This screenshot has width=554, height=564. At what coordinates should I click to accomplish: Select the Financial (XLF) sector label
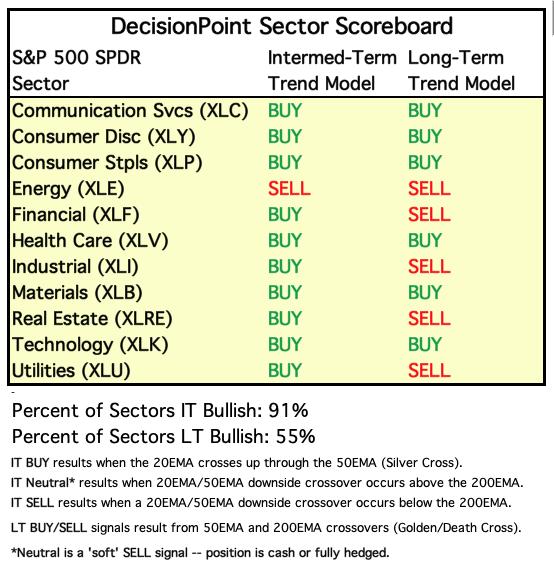76,215
